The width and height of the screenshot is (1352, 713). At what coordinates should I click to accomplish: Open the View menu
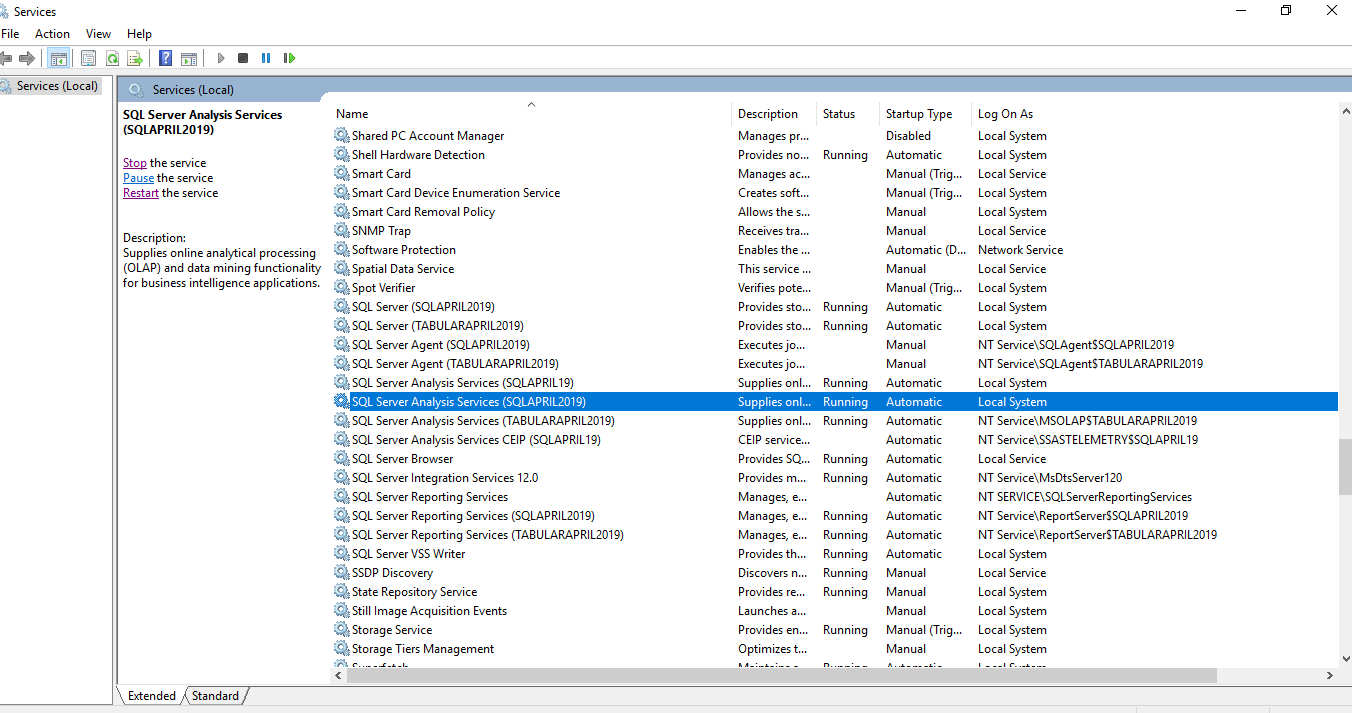(98, 34)
